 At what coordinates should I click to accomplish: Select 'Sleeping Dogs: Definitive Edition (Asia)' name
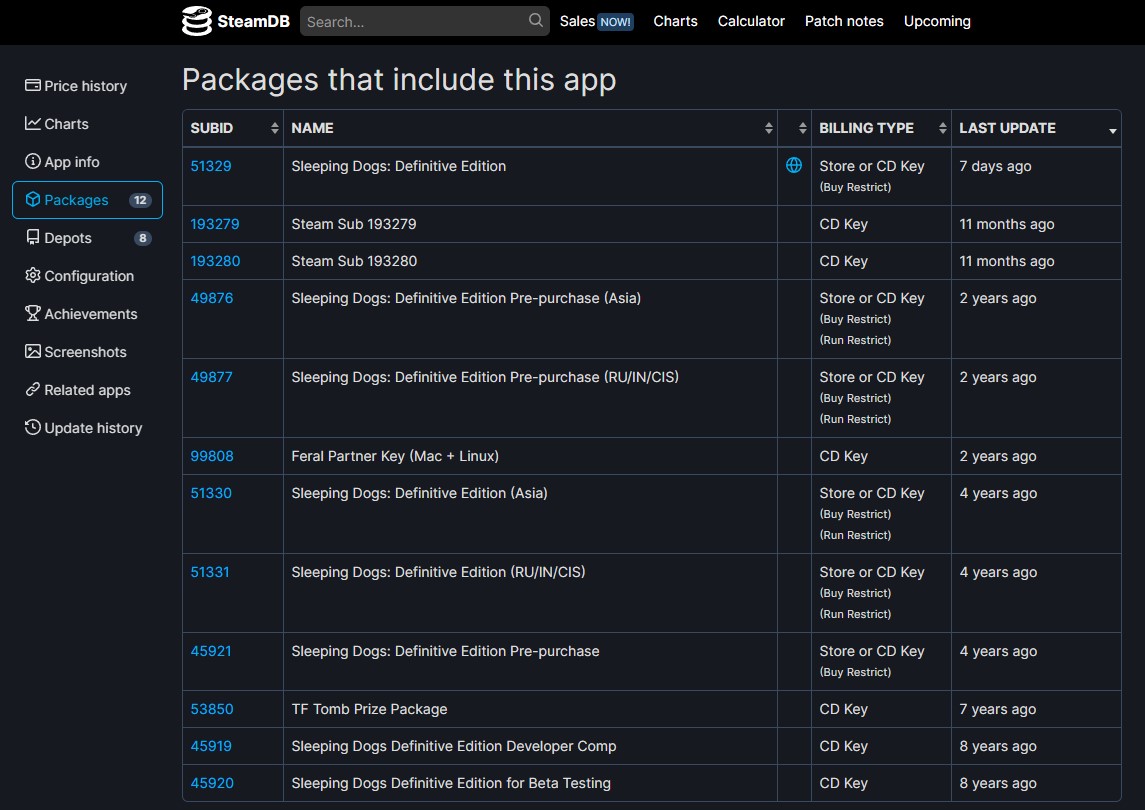[x=419, y=493]
